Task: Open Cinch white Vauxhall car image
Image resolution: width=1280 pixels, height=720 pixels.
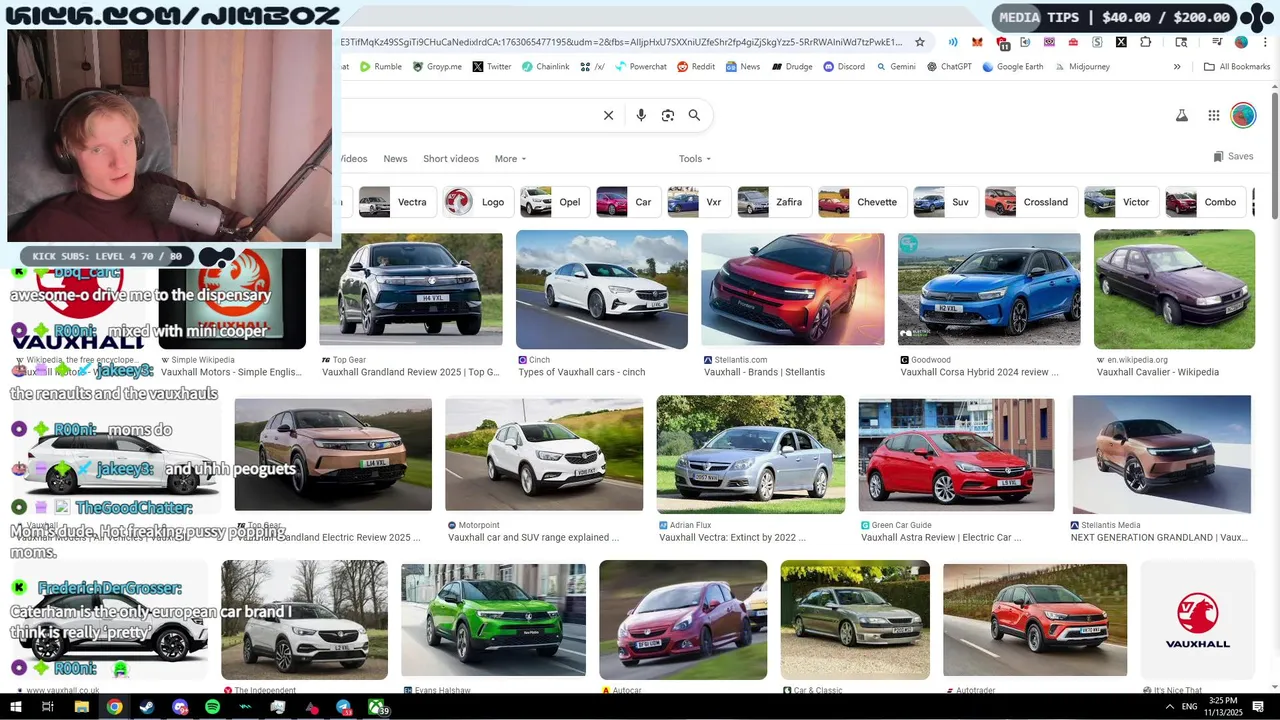Action: tap(602, 290)
